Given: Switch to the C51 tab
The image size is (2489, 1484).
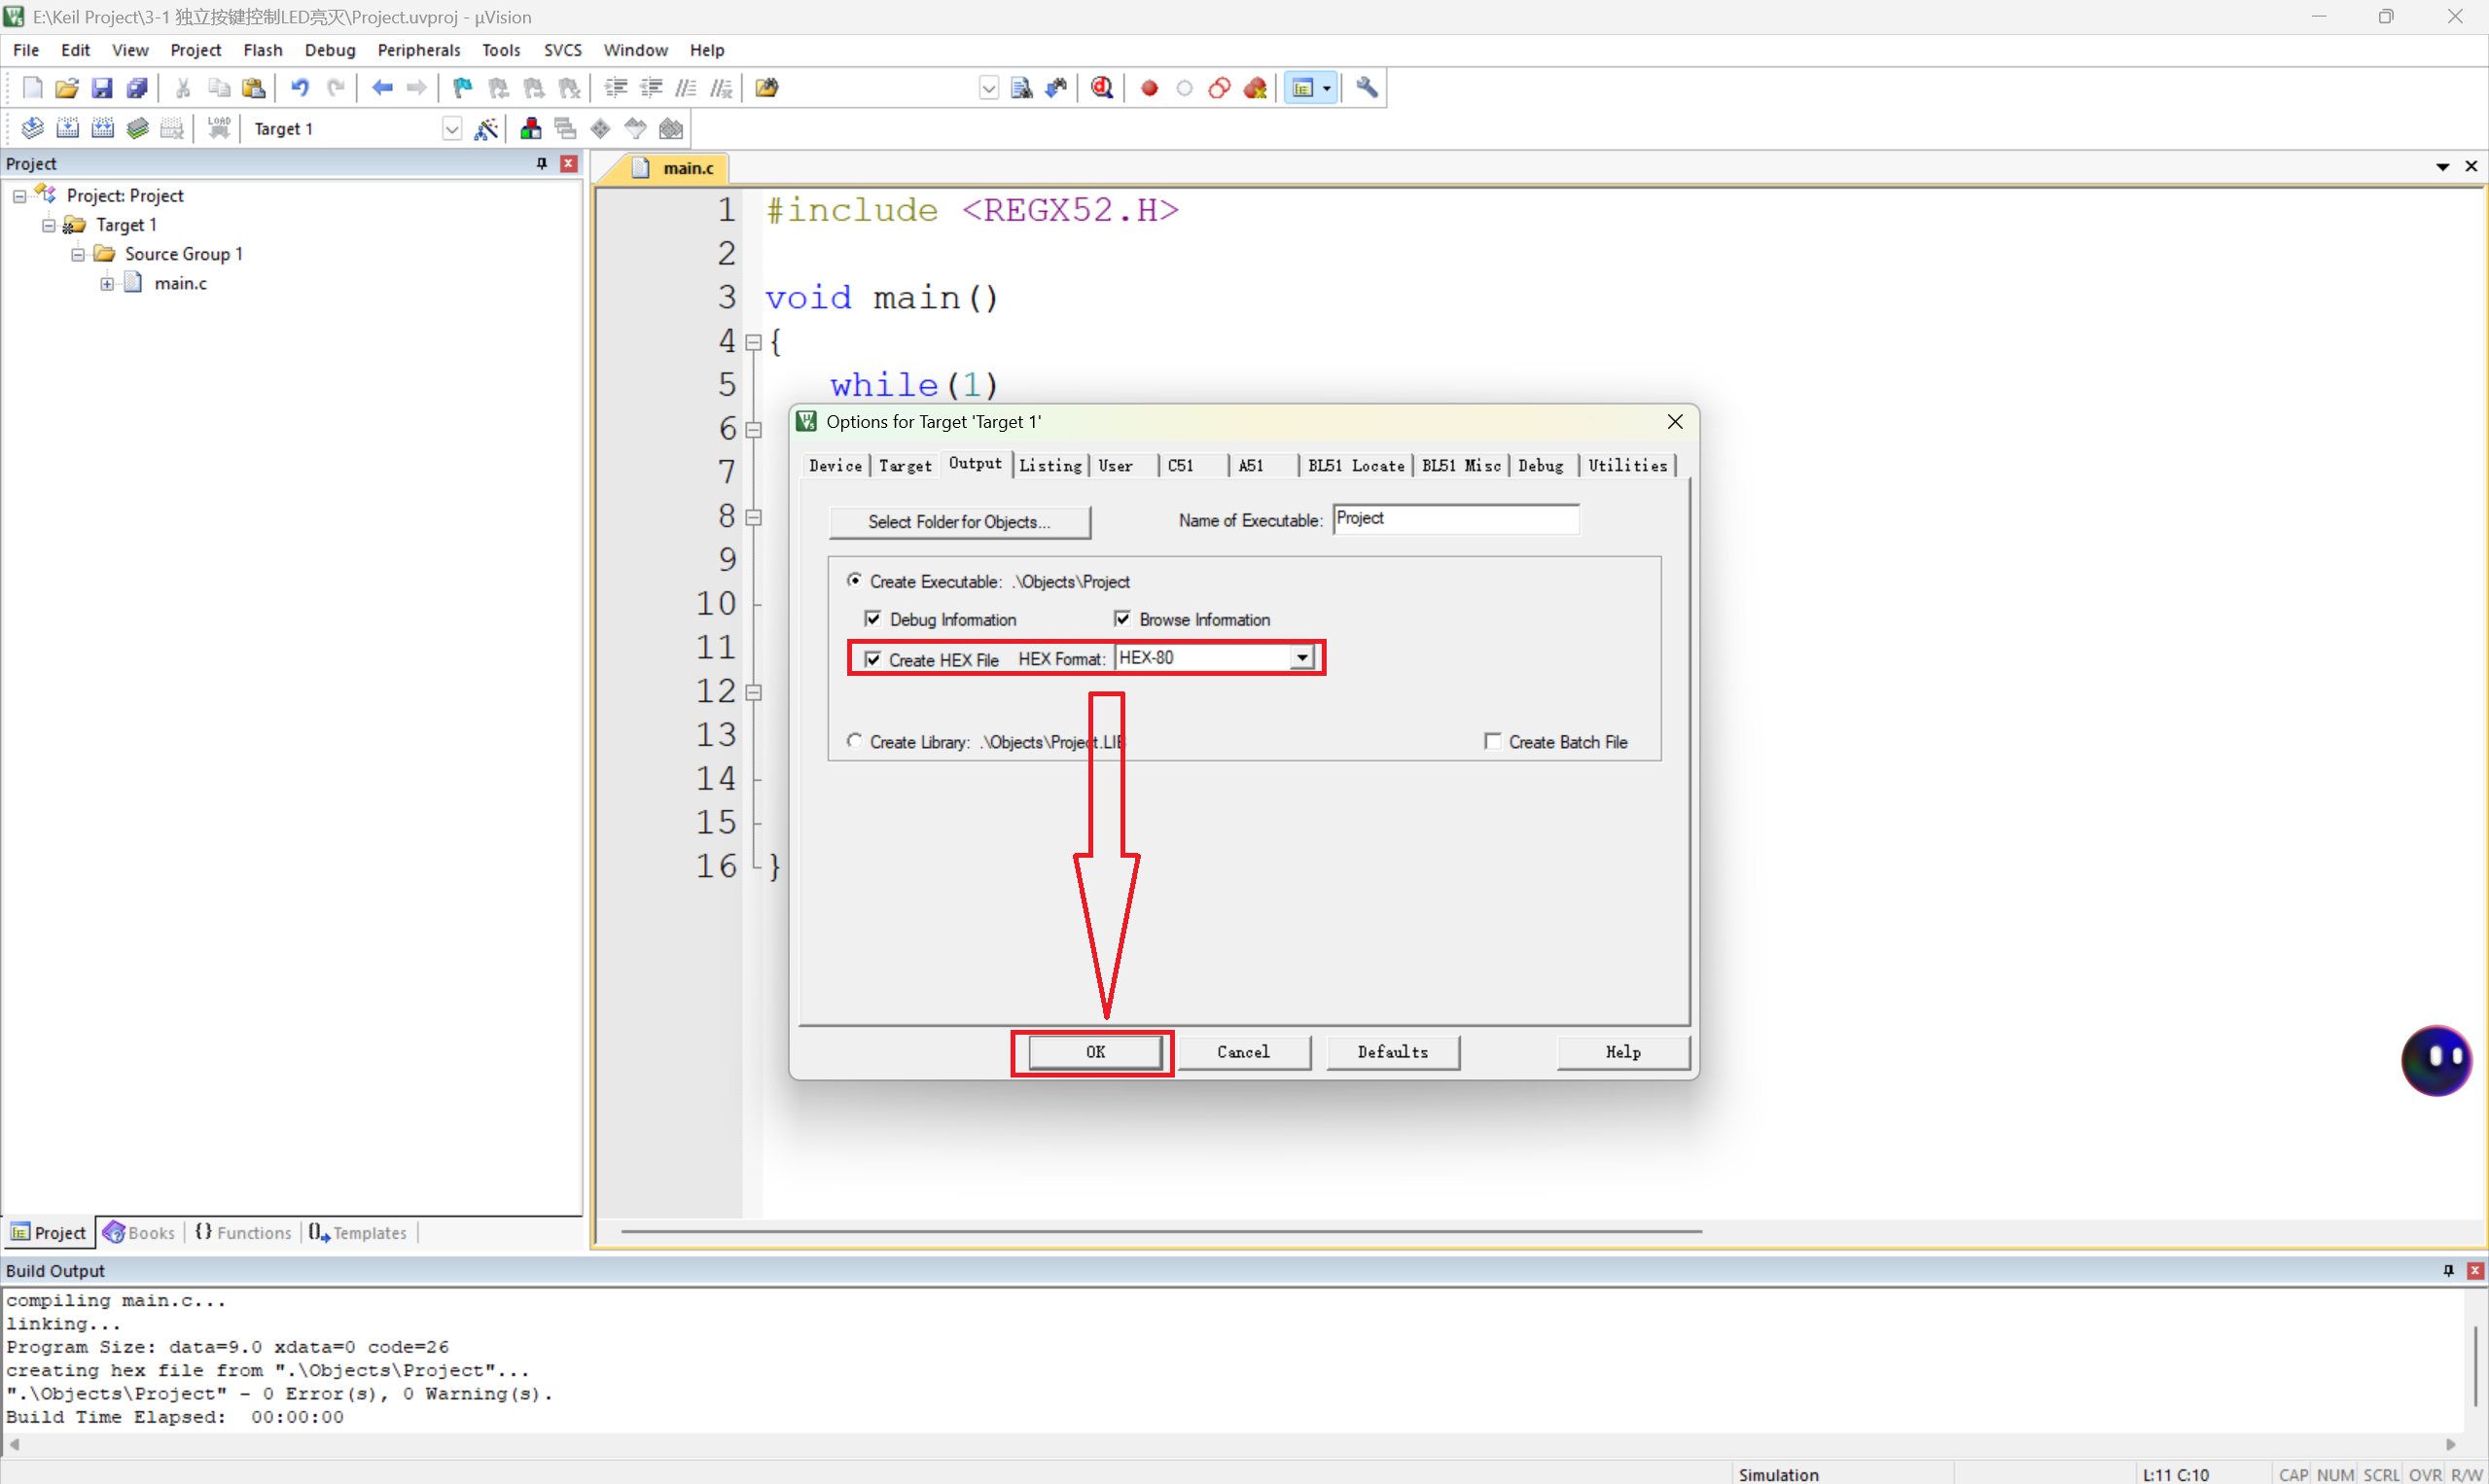Looking at the screenshot, I should [x=1181, y=465].
